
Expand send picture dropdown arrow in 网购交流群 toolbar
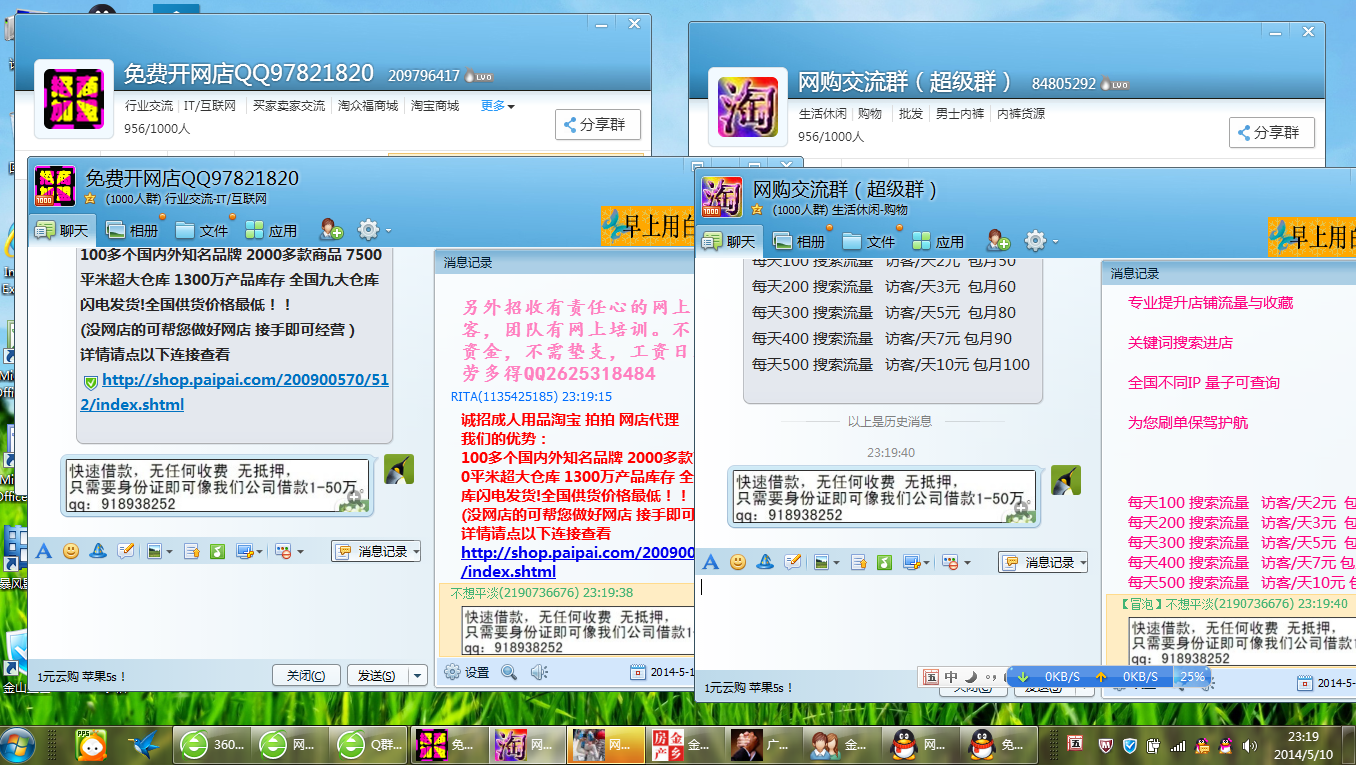click(836, 563)
